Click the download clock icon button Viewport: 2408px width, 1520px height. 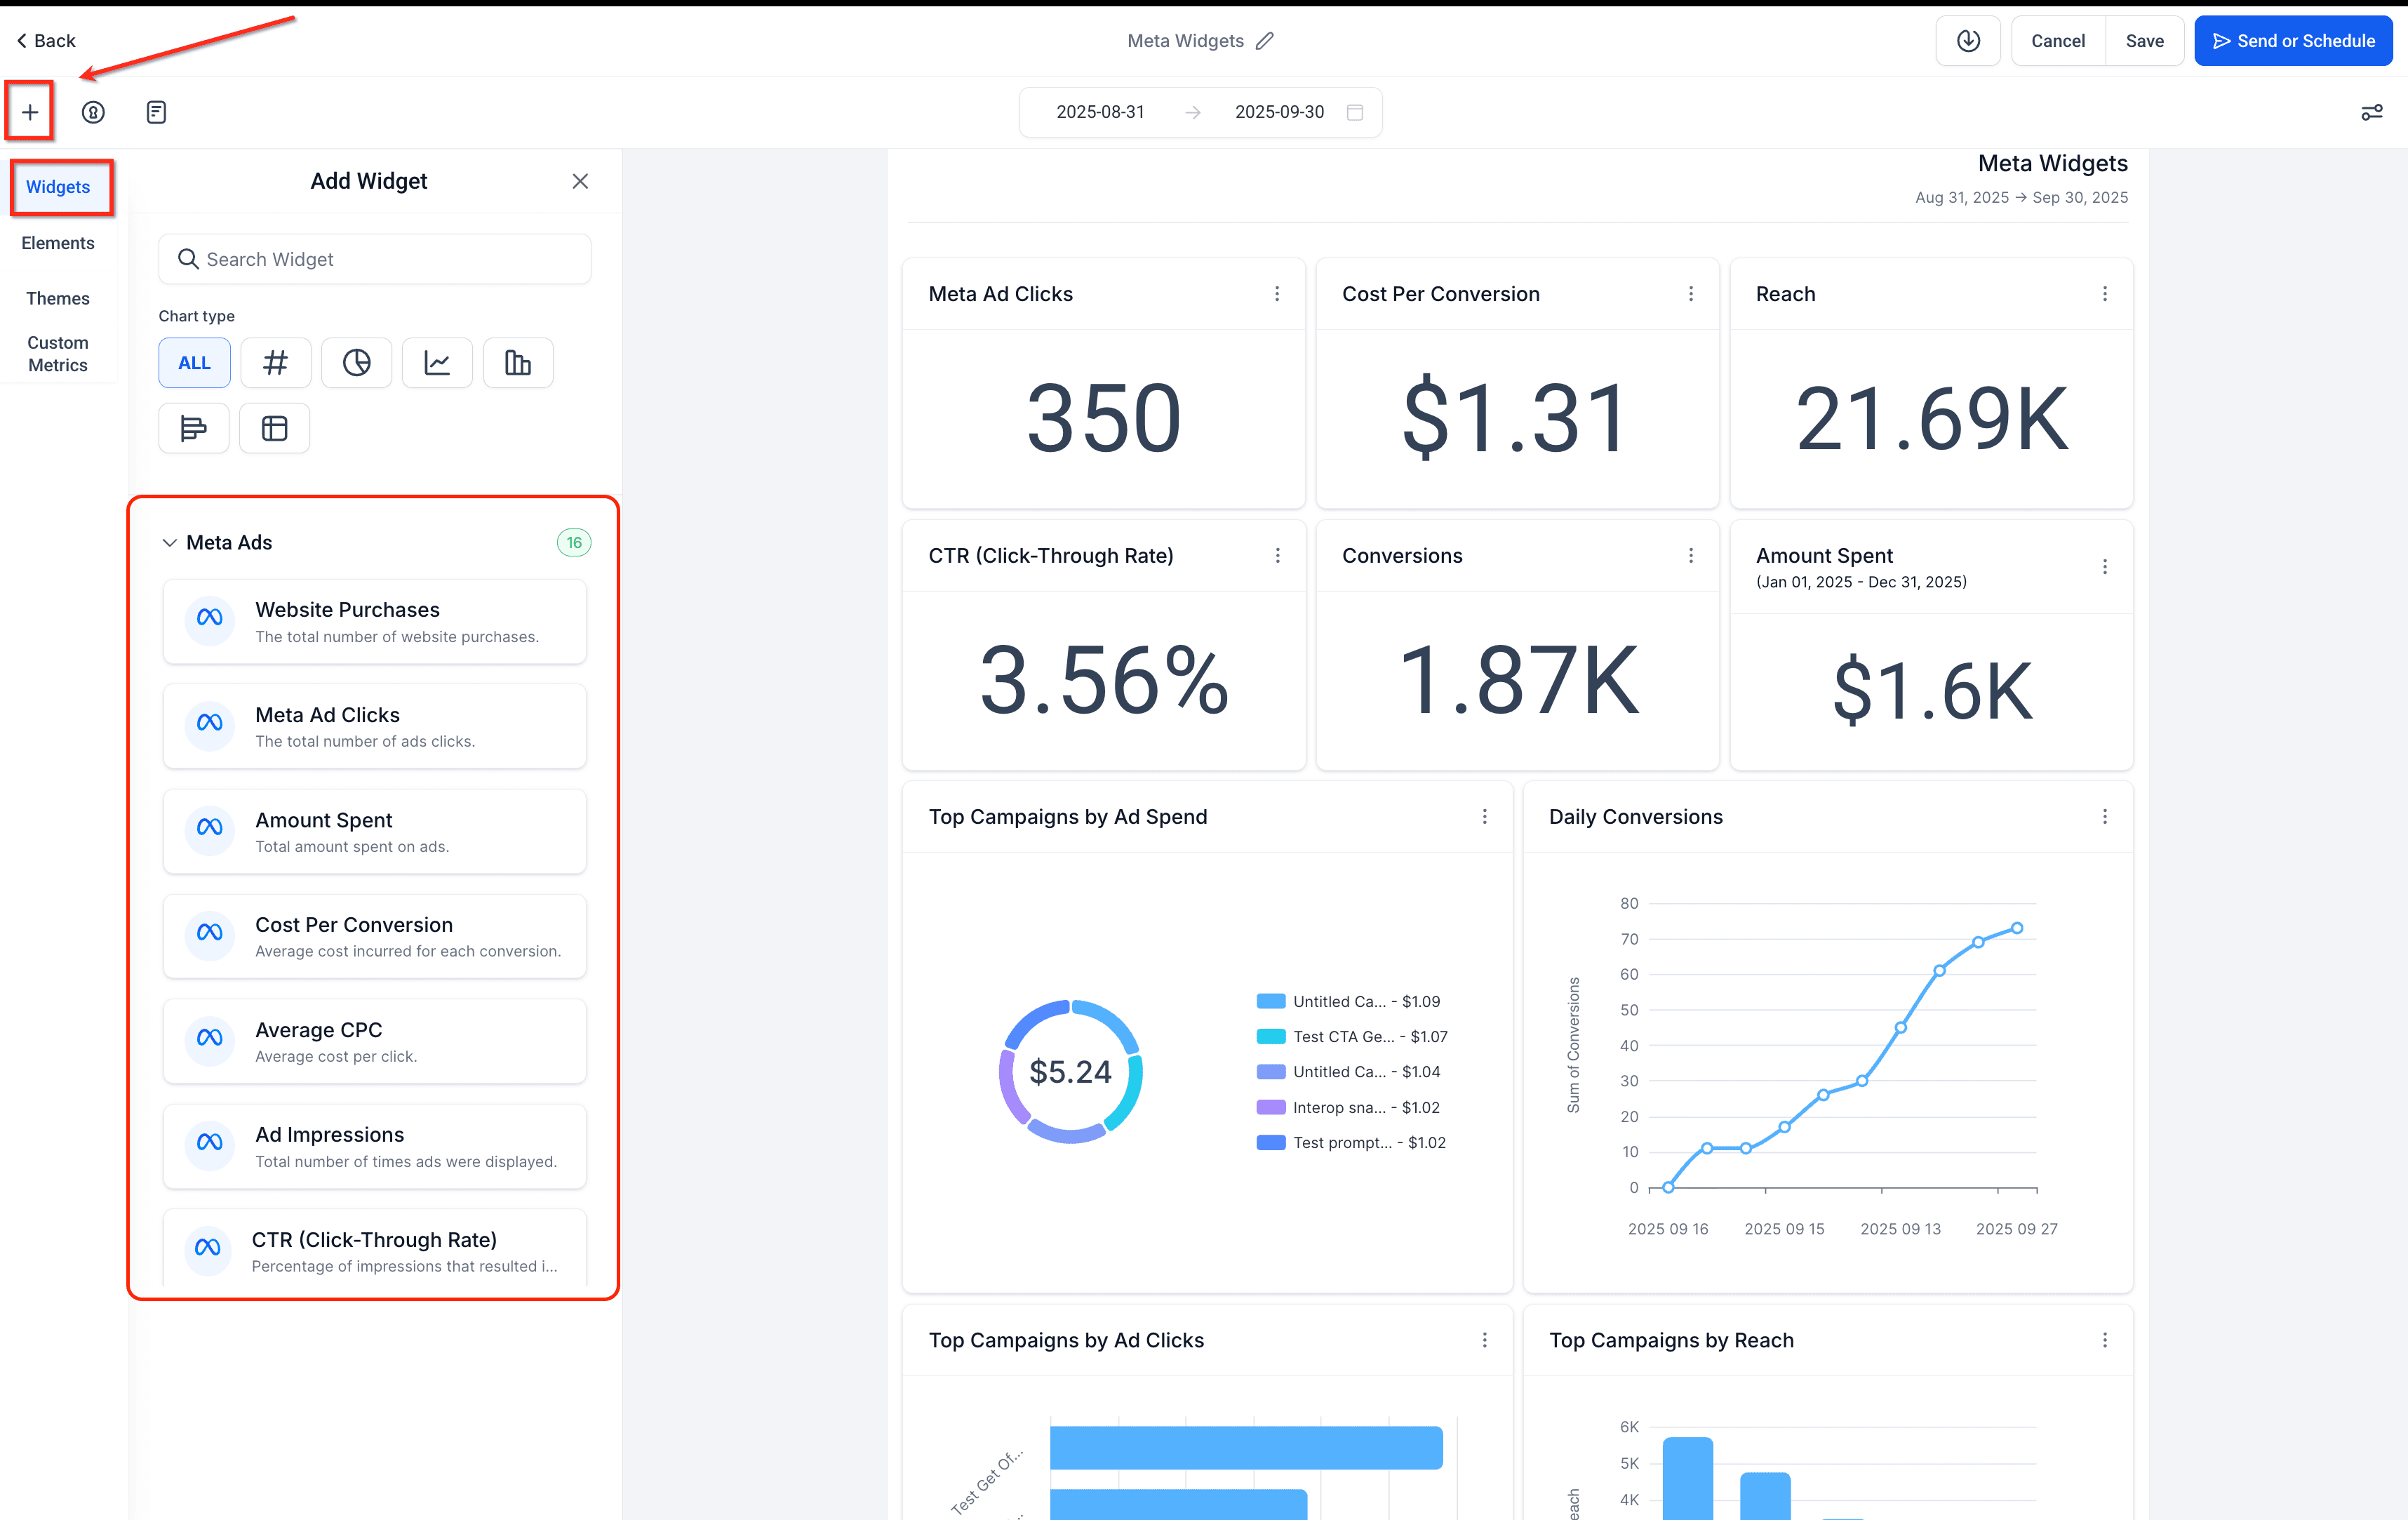[x=1967, y=41]
